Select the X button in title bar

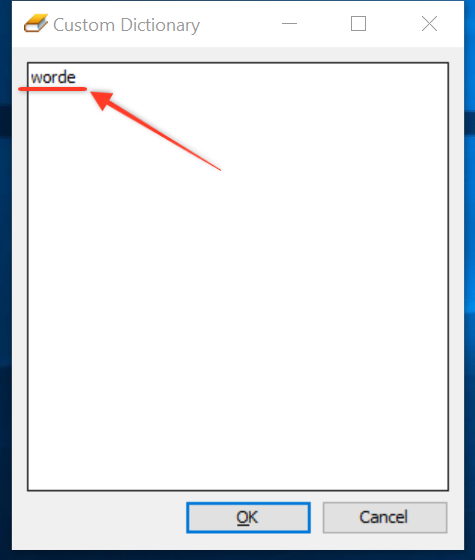[x=429, y=24]
